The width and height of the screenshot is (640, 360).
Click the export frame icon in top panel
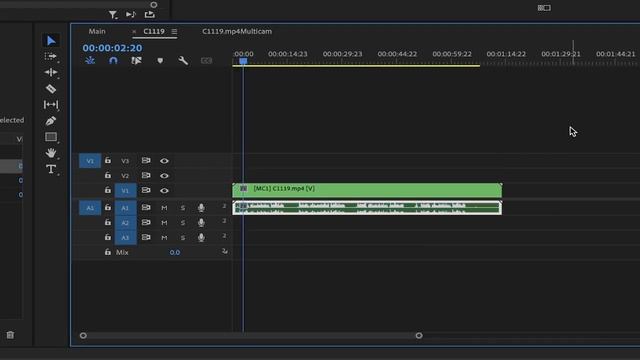[150, 14]
